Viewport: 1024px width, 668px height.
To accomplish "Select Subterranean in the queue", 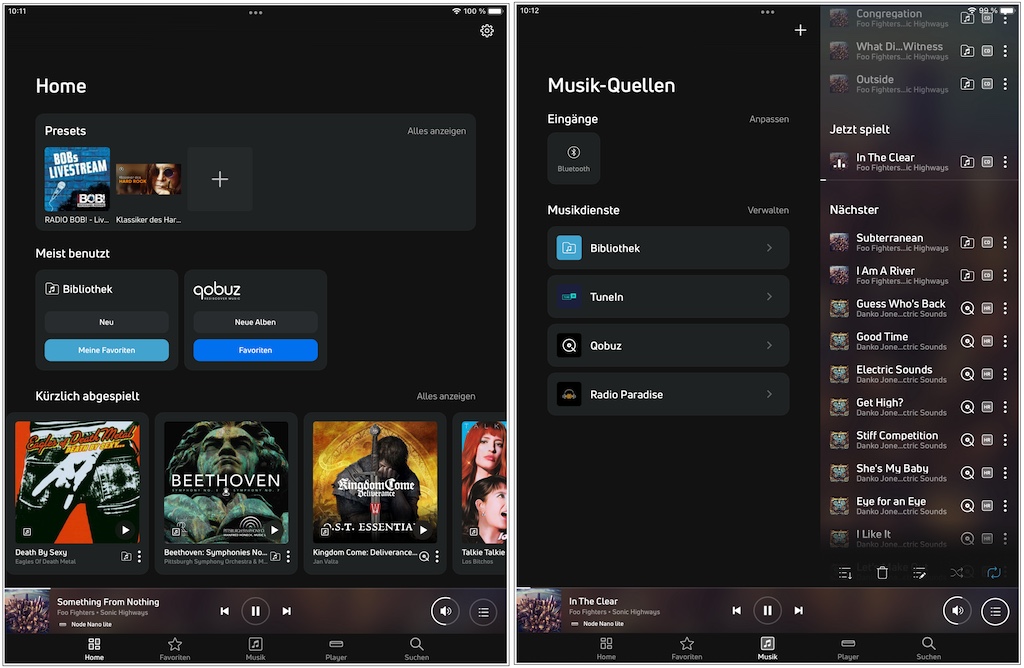I will (x=889, y=242).
